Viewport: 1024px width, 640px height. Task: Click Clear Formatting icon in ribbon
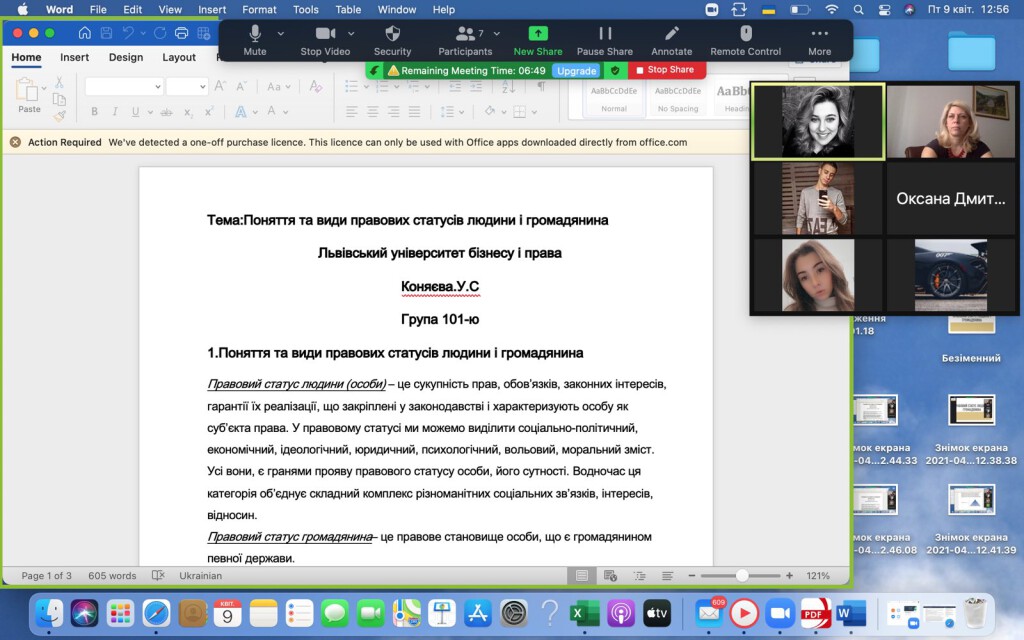pyautogui.click(x=315, y=86)
